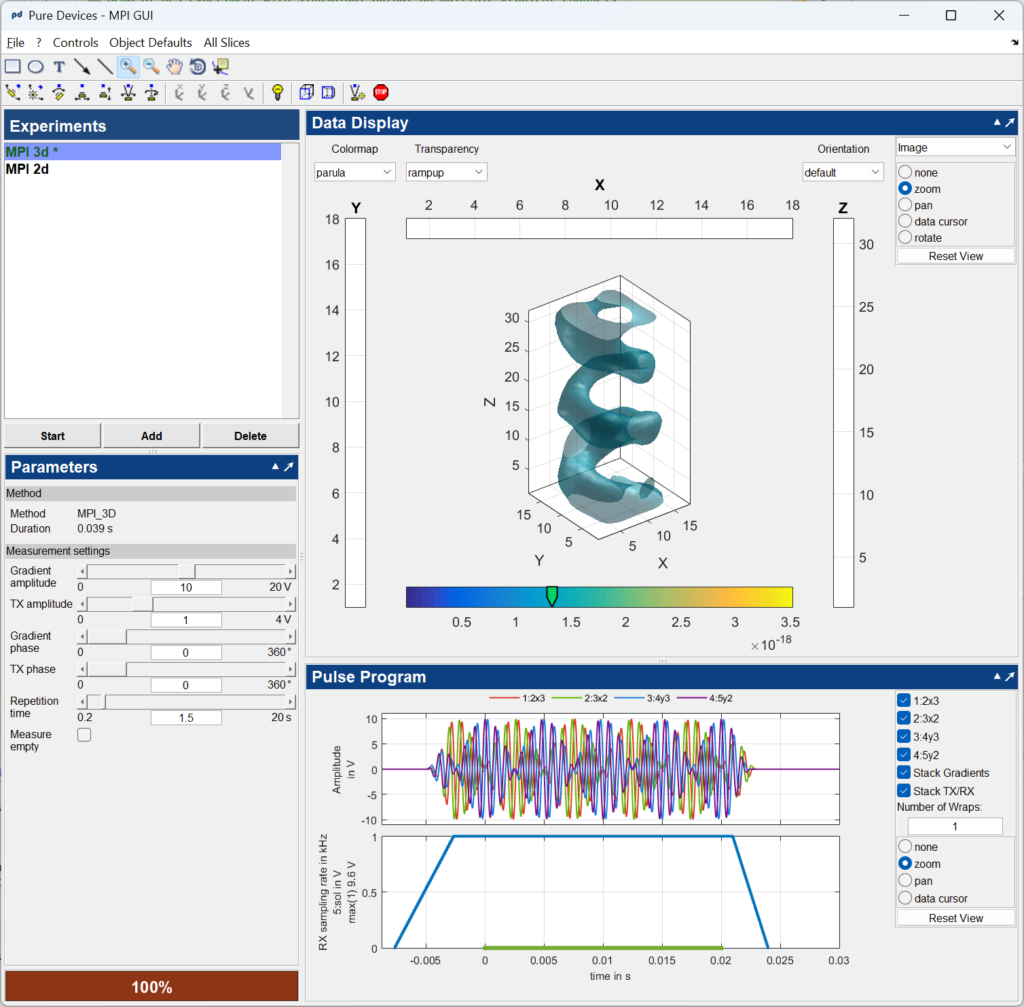Select the rectangle annotation tool
This screenshot has height=1007, width=1024.
(x=13, y=67)
